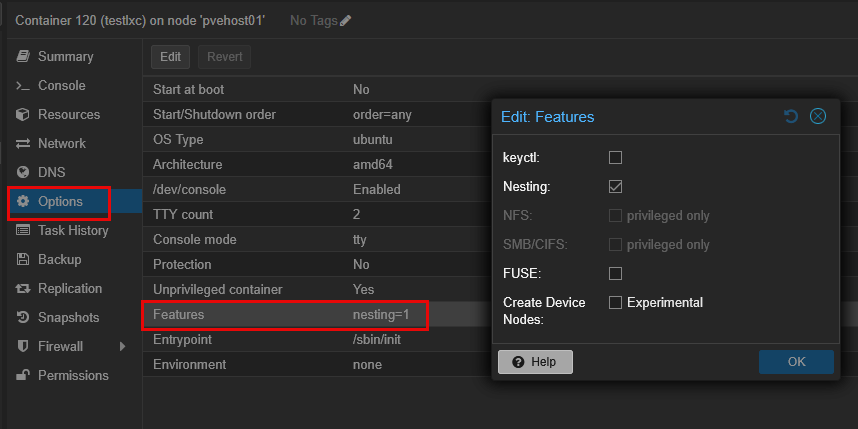The height and width of the screenshot is (429, 858).
Task: Click the Options gear icon
Action: tap(22, 201)
